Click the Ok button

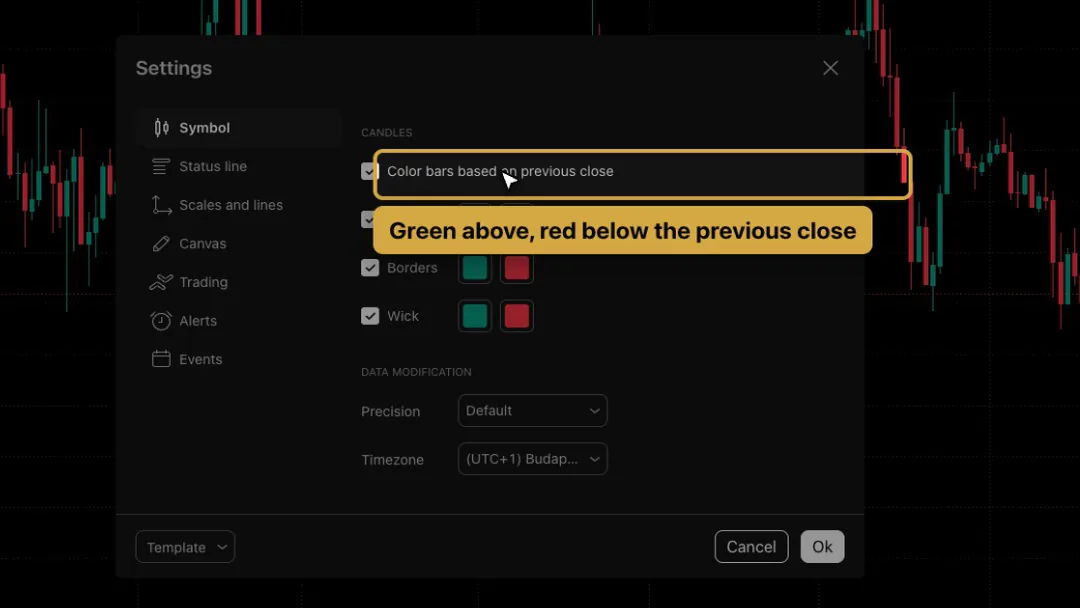point(822,547)
